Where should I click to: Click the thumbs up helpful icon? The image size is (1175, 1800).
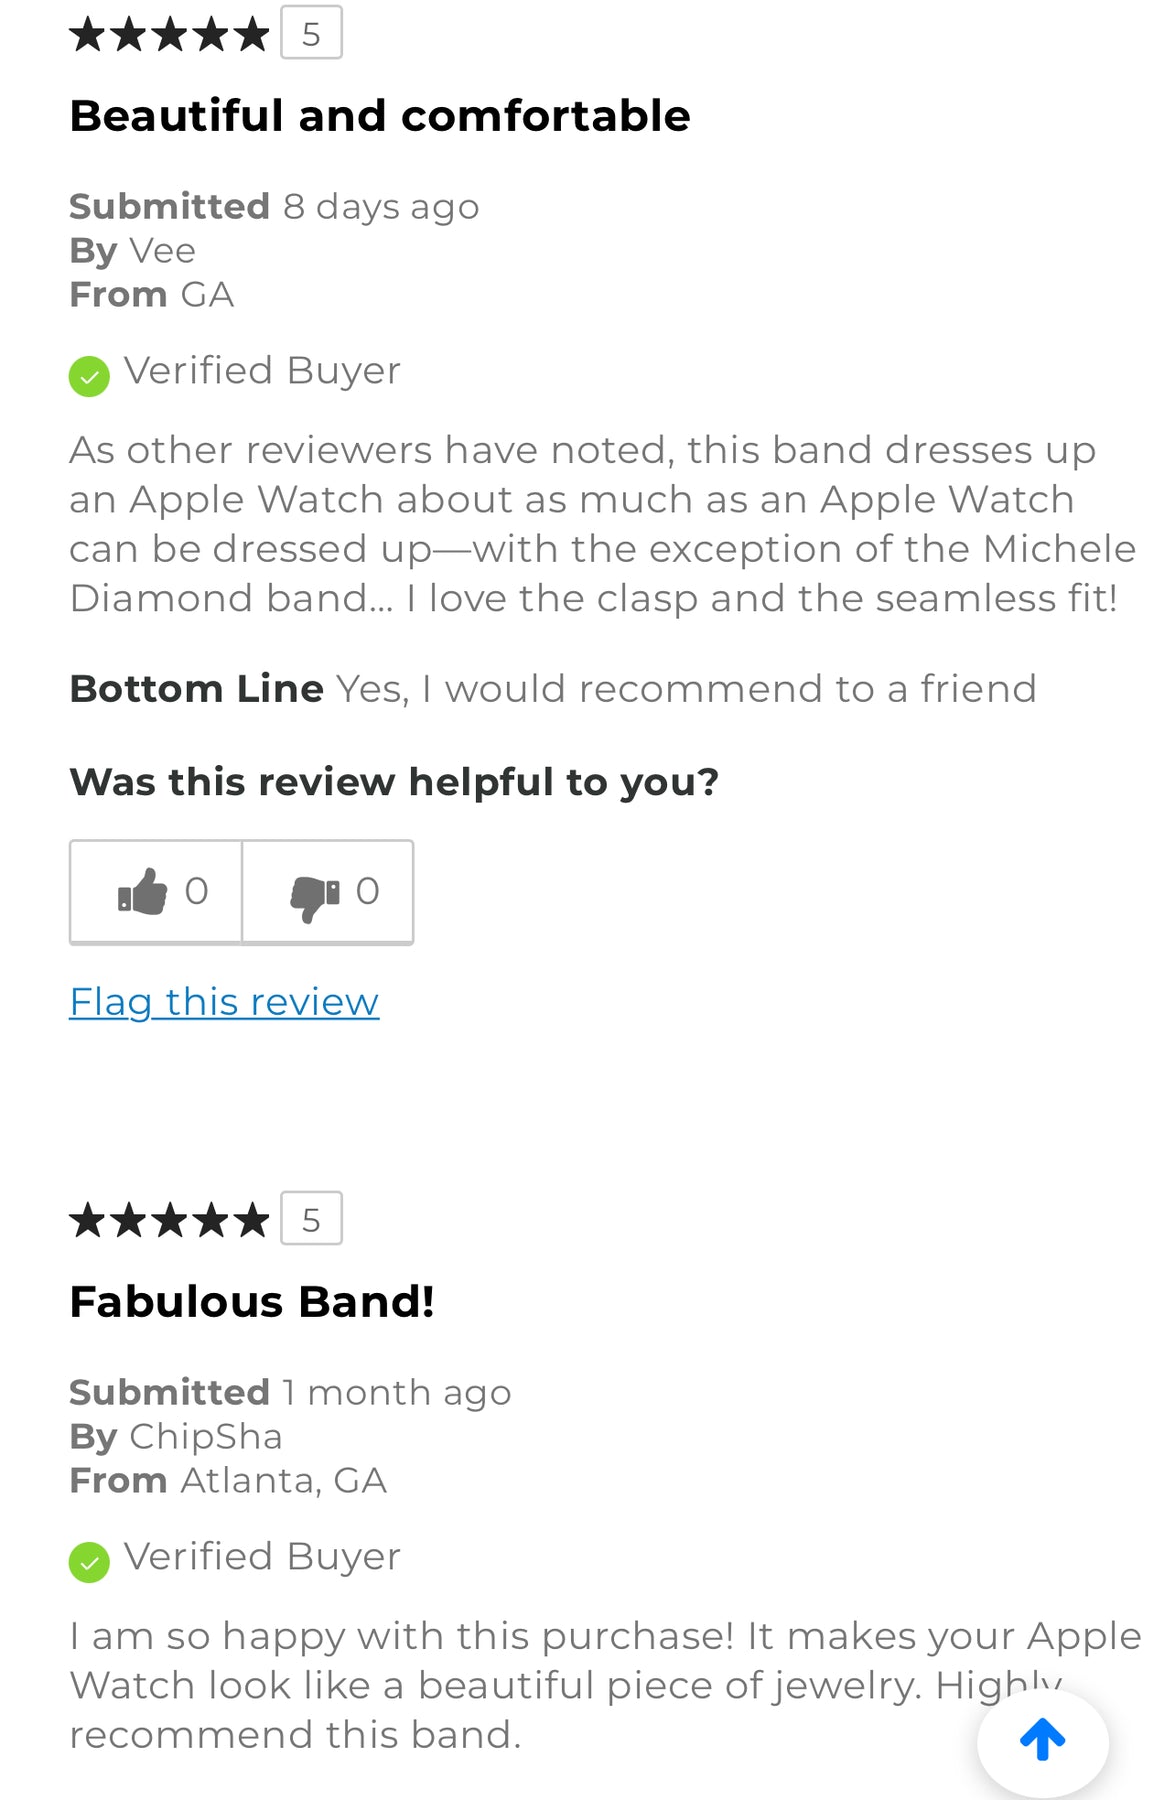142,891
